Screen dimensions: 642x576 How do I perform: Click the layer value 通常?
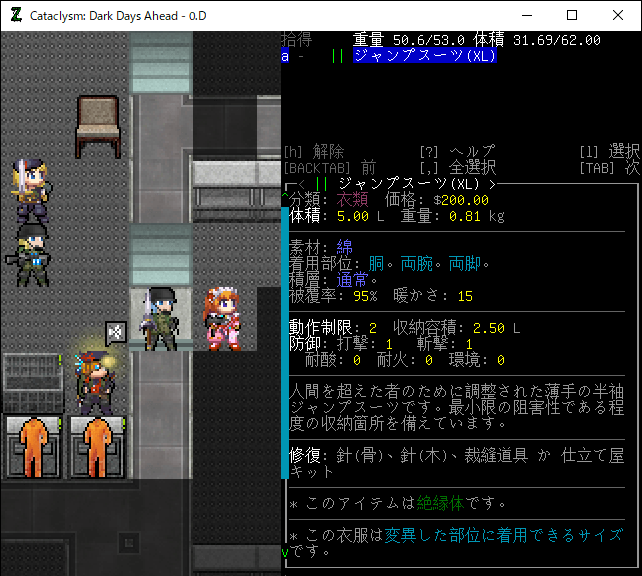352,280
